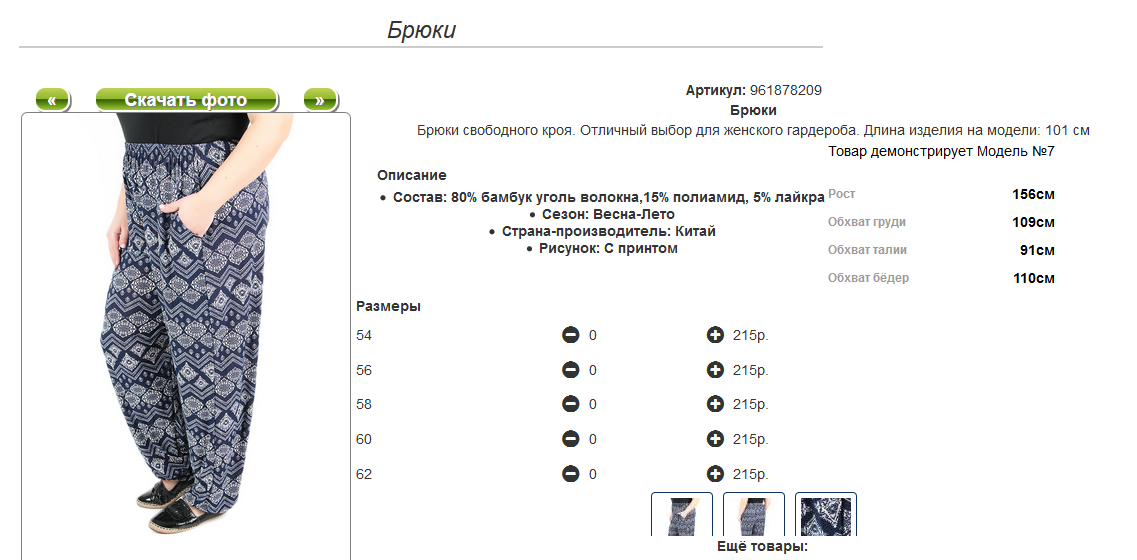
Task: Decrease quantity for size 56
Action: click(x=571, y=370)
